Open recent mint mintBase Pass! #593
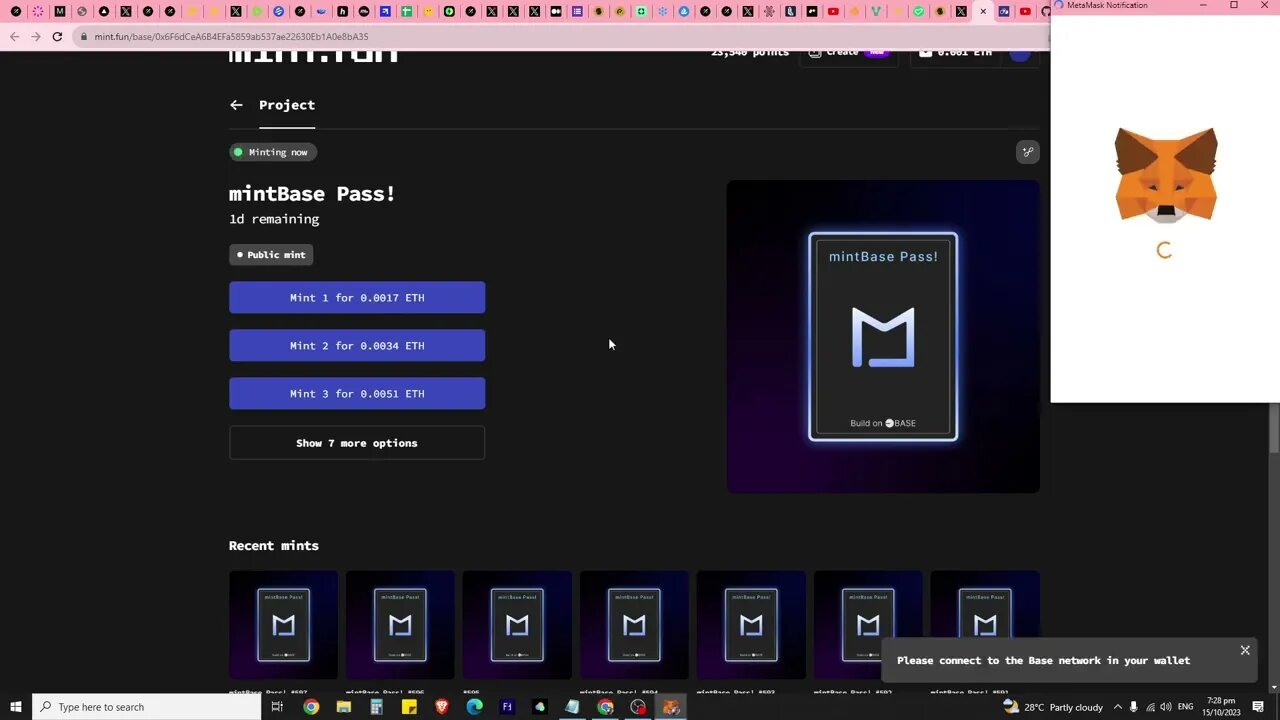This screenshot has width=1280, height=720. (751, 625)
